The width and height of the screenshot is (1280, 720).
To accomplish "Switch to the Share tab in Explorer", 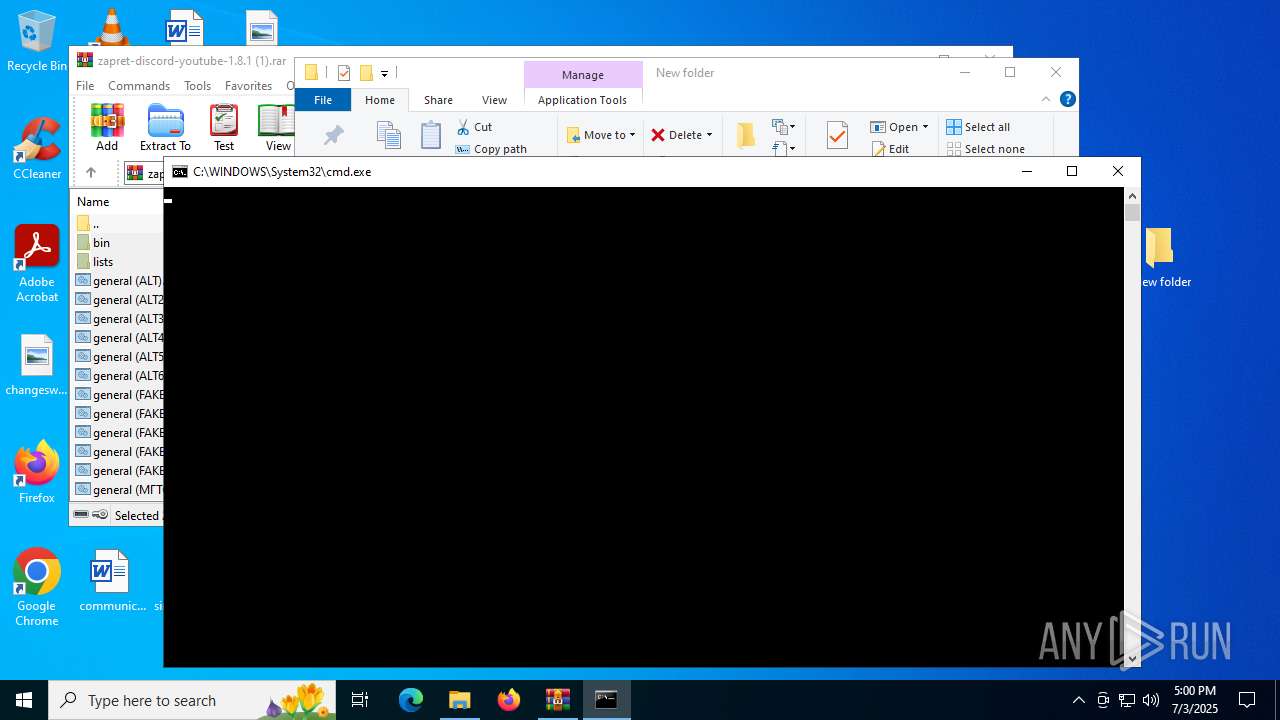I will (438, 100).
